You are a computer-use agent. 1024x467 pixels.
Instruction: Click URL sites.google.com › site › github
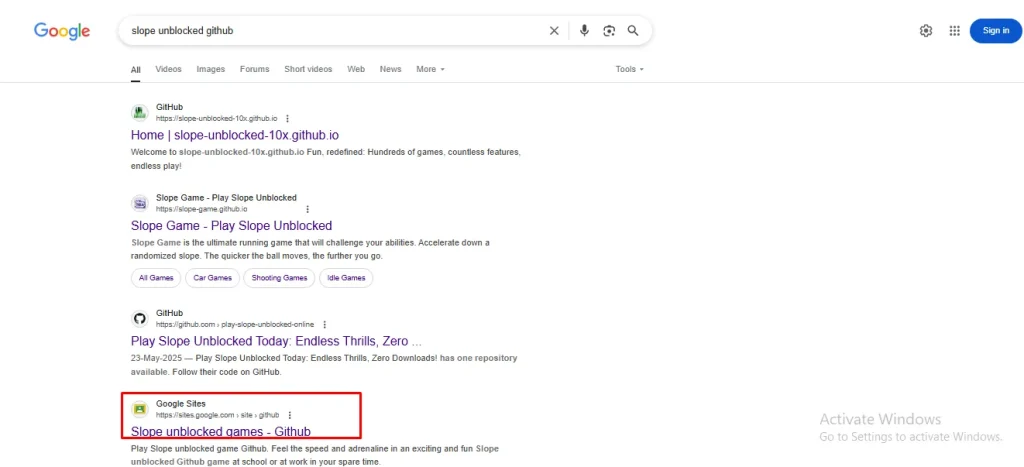(217, 415)
